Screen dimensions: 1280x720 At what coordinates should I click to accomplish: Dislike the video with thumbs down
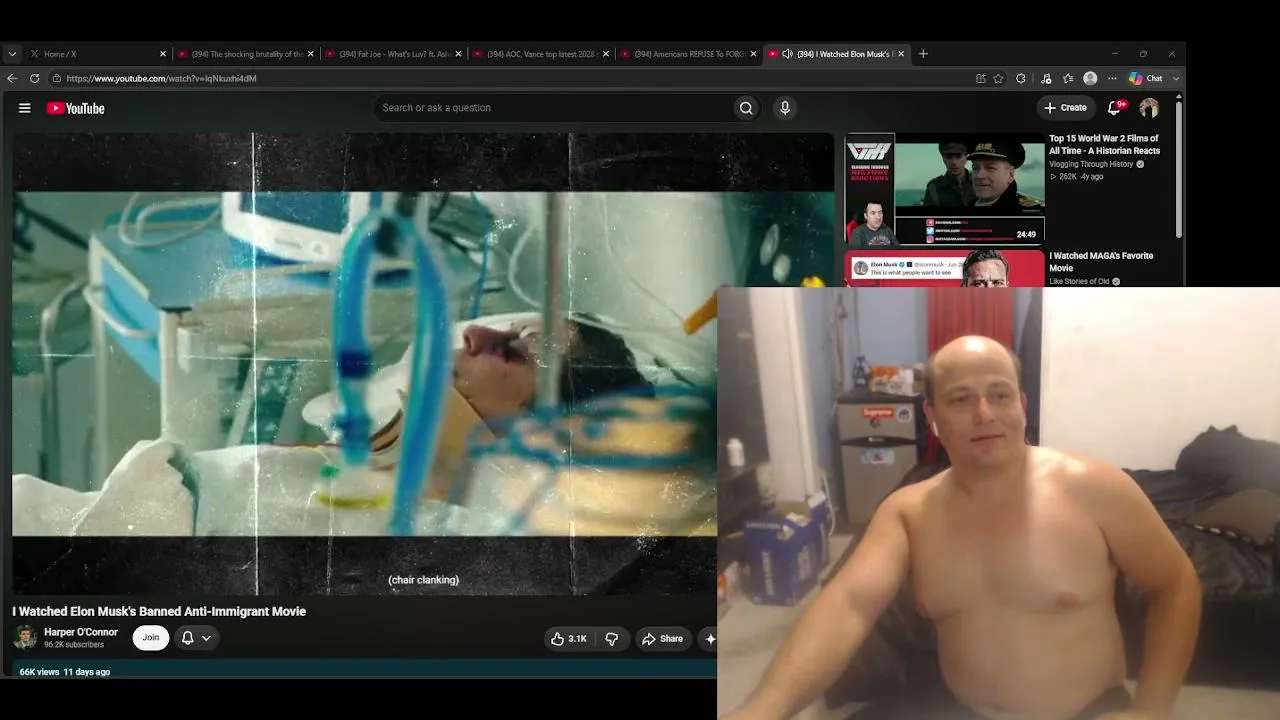click(612, 639)
